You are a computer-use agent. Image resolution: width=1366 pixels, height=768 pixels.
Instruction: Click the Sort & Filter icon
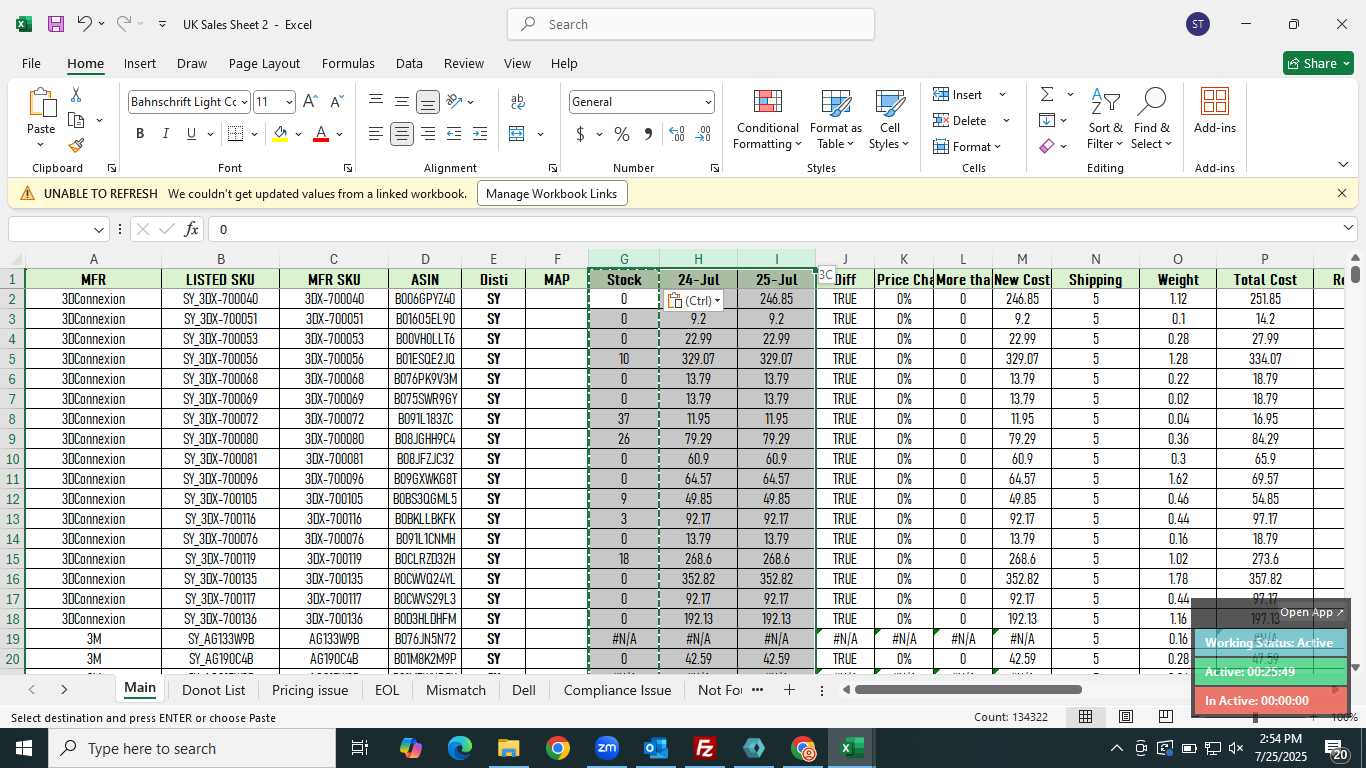(1105, 102)
